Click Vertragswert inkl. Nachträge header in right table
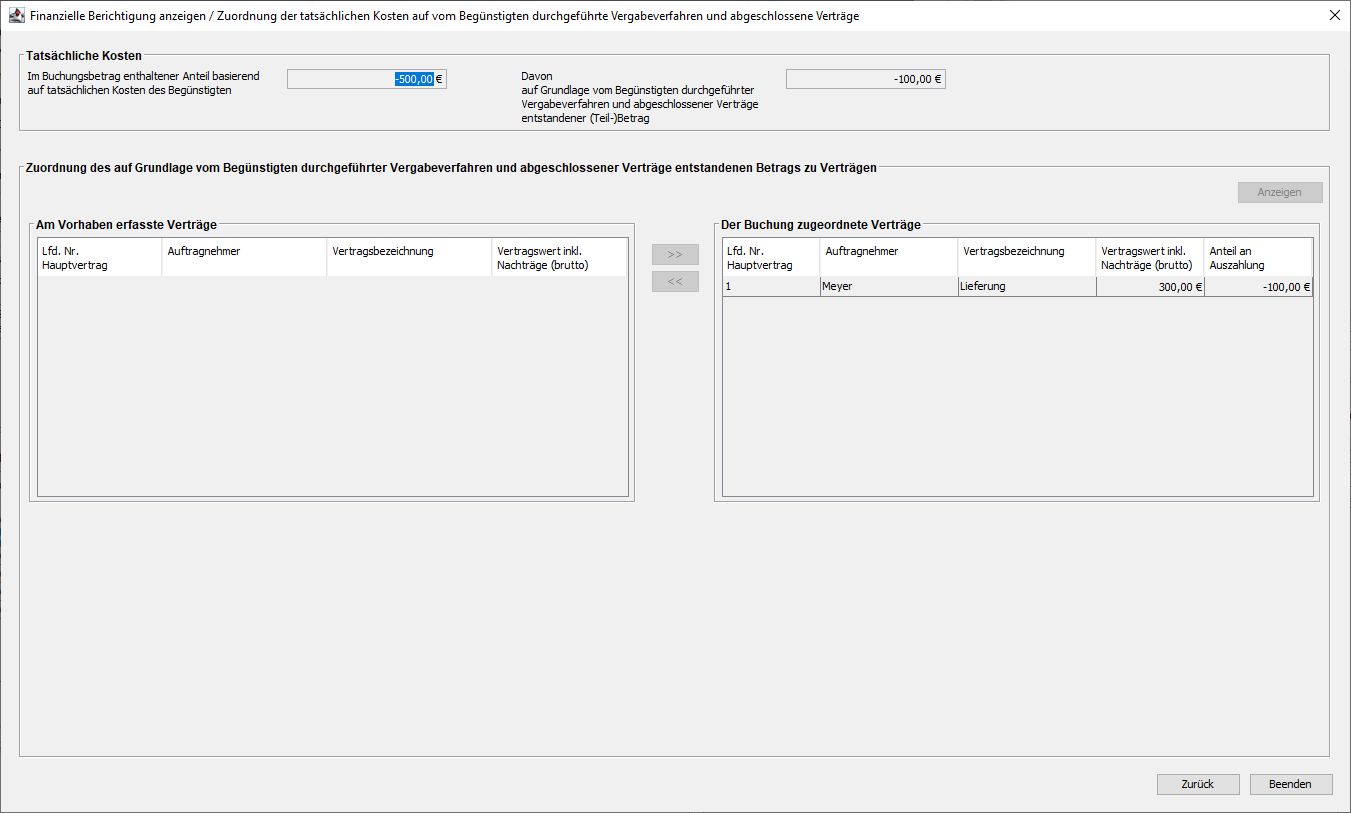 point(1150,258)
